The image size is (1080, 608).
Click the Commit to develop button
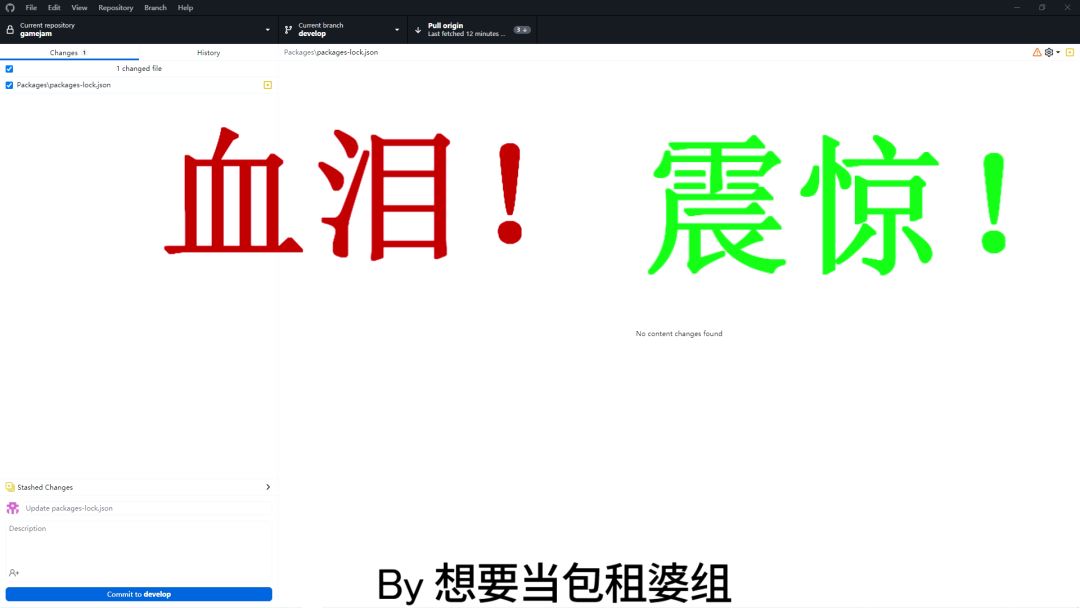(x=139, y=594)
